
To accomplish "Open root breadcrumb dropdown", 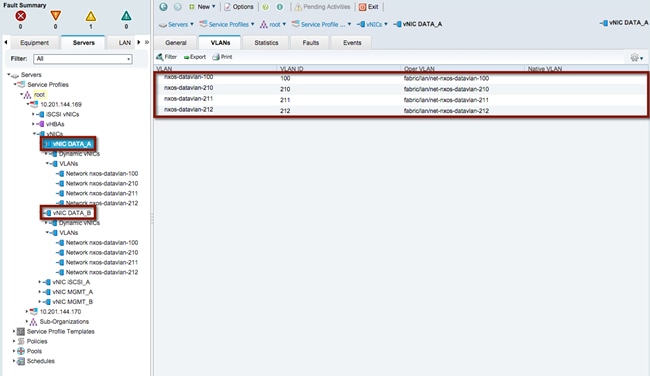I will pyautogui.click(x=273, y=24).
